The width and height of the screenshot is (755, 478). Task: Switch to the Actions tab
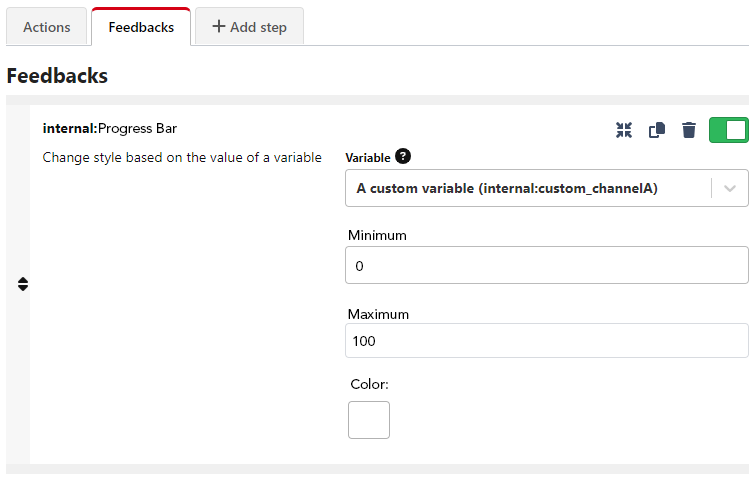[x=47, y=27]
